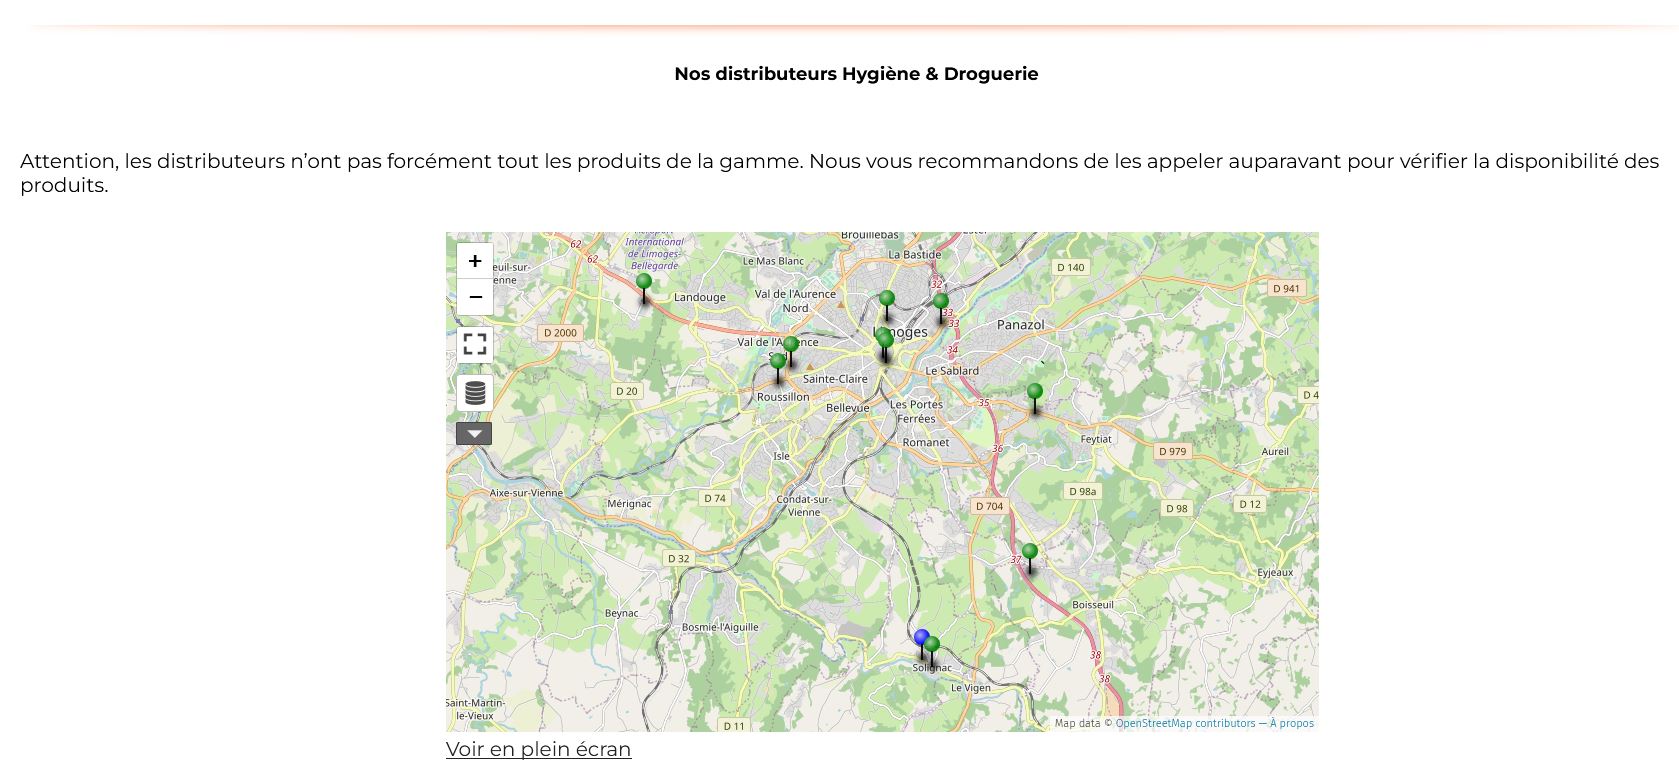Image resolution: width=1679 pixels, height=770 pixels.
Task: Expand more map controls with down arrow
Action: click(474, 434)
